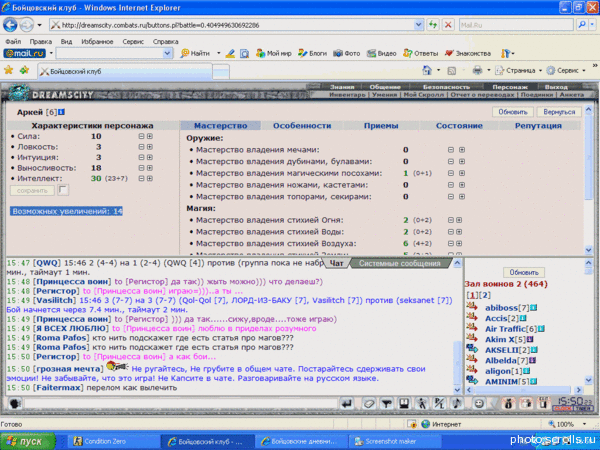Click the music note sound icon
The image size is (600, 450).
pyautogui.click(x=457, y=403)
